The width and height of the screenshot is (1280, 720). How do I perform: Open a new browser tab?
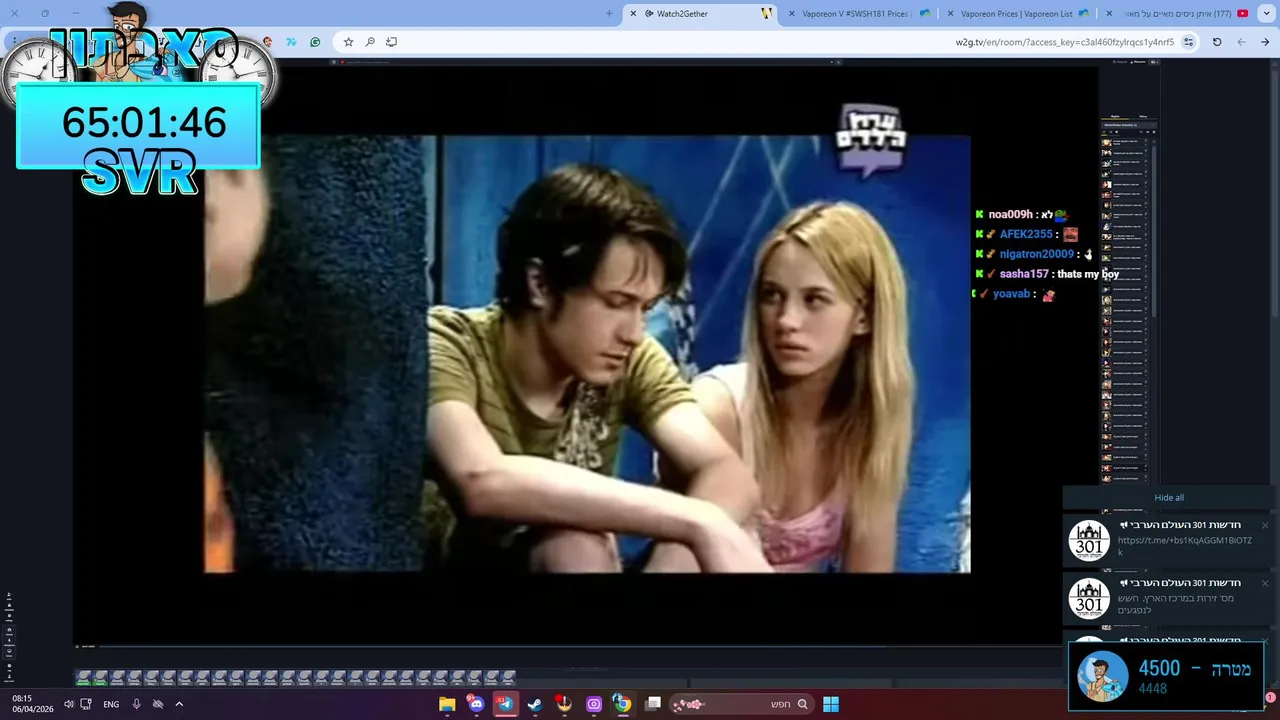click(x=609, y=14)
